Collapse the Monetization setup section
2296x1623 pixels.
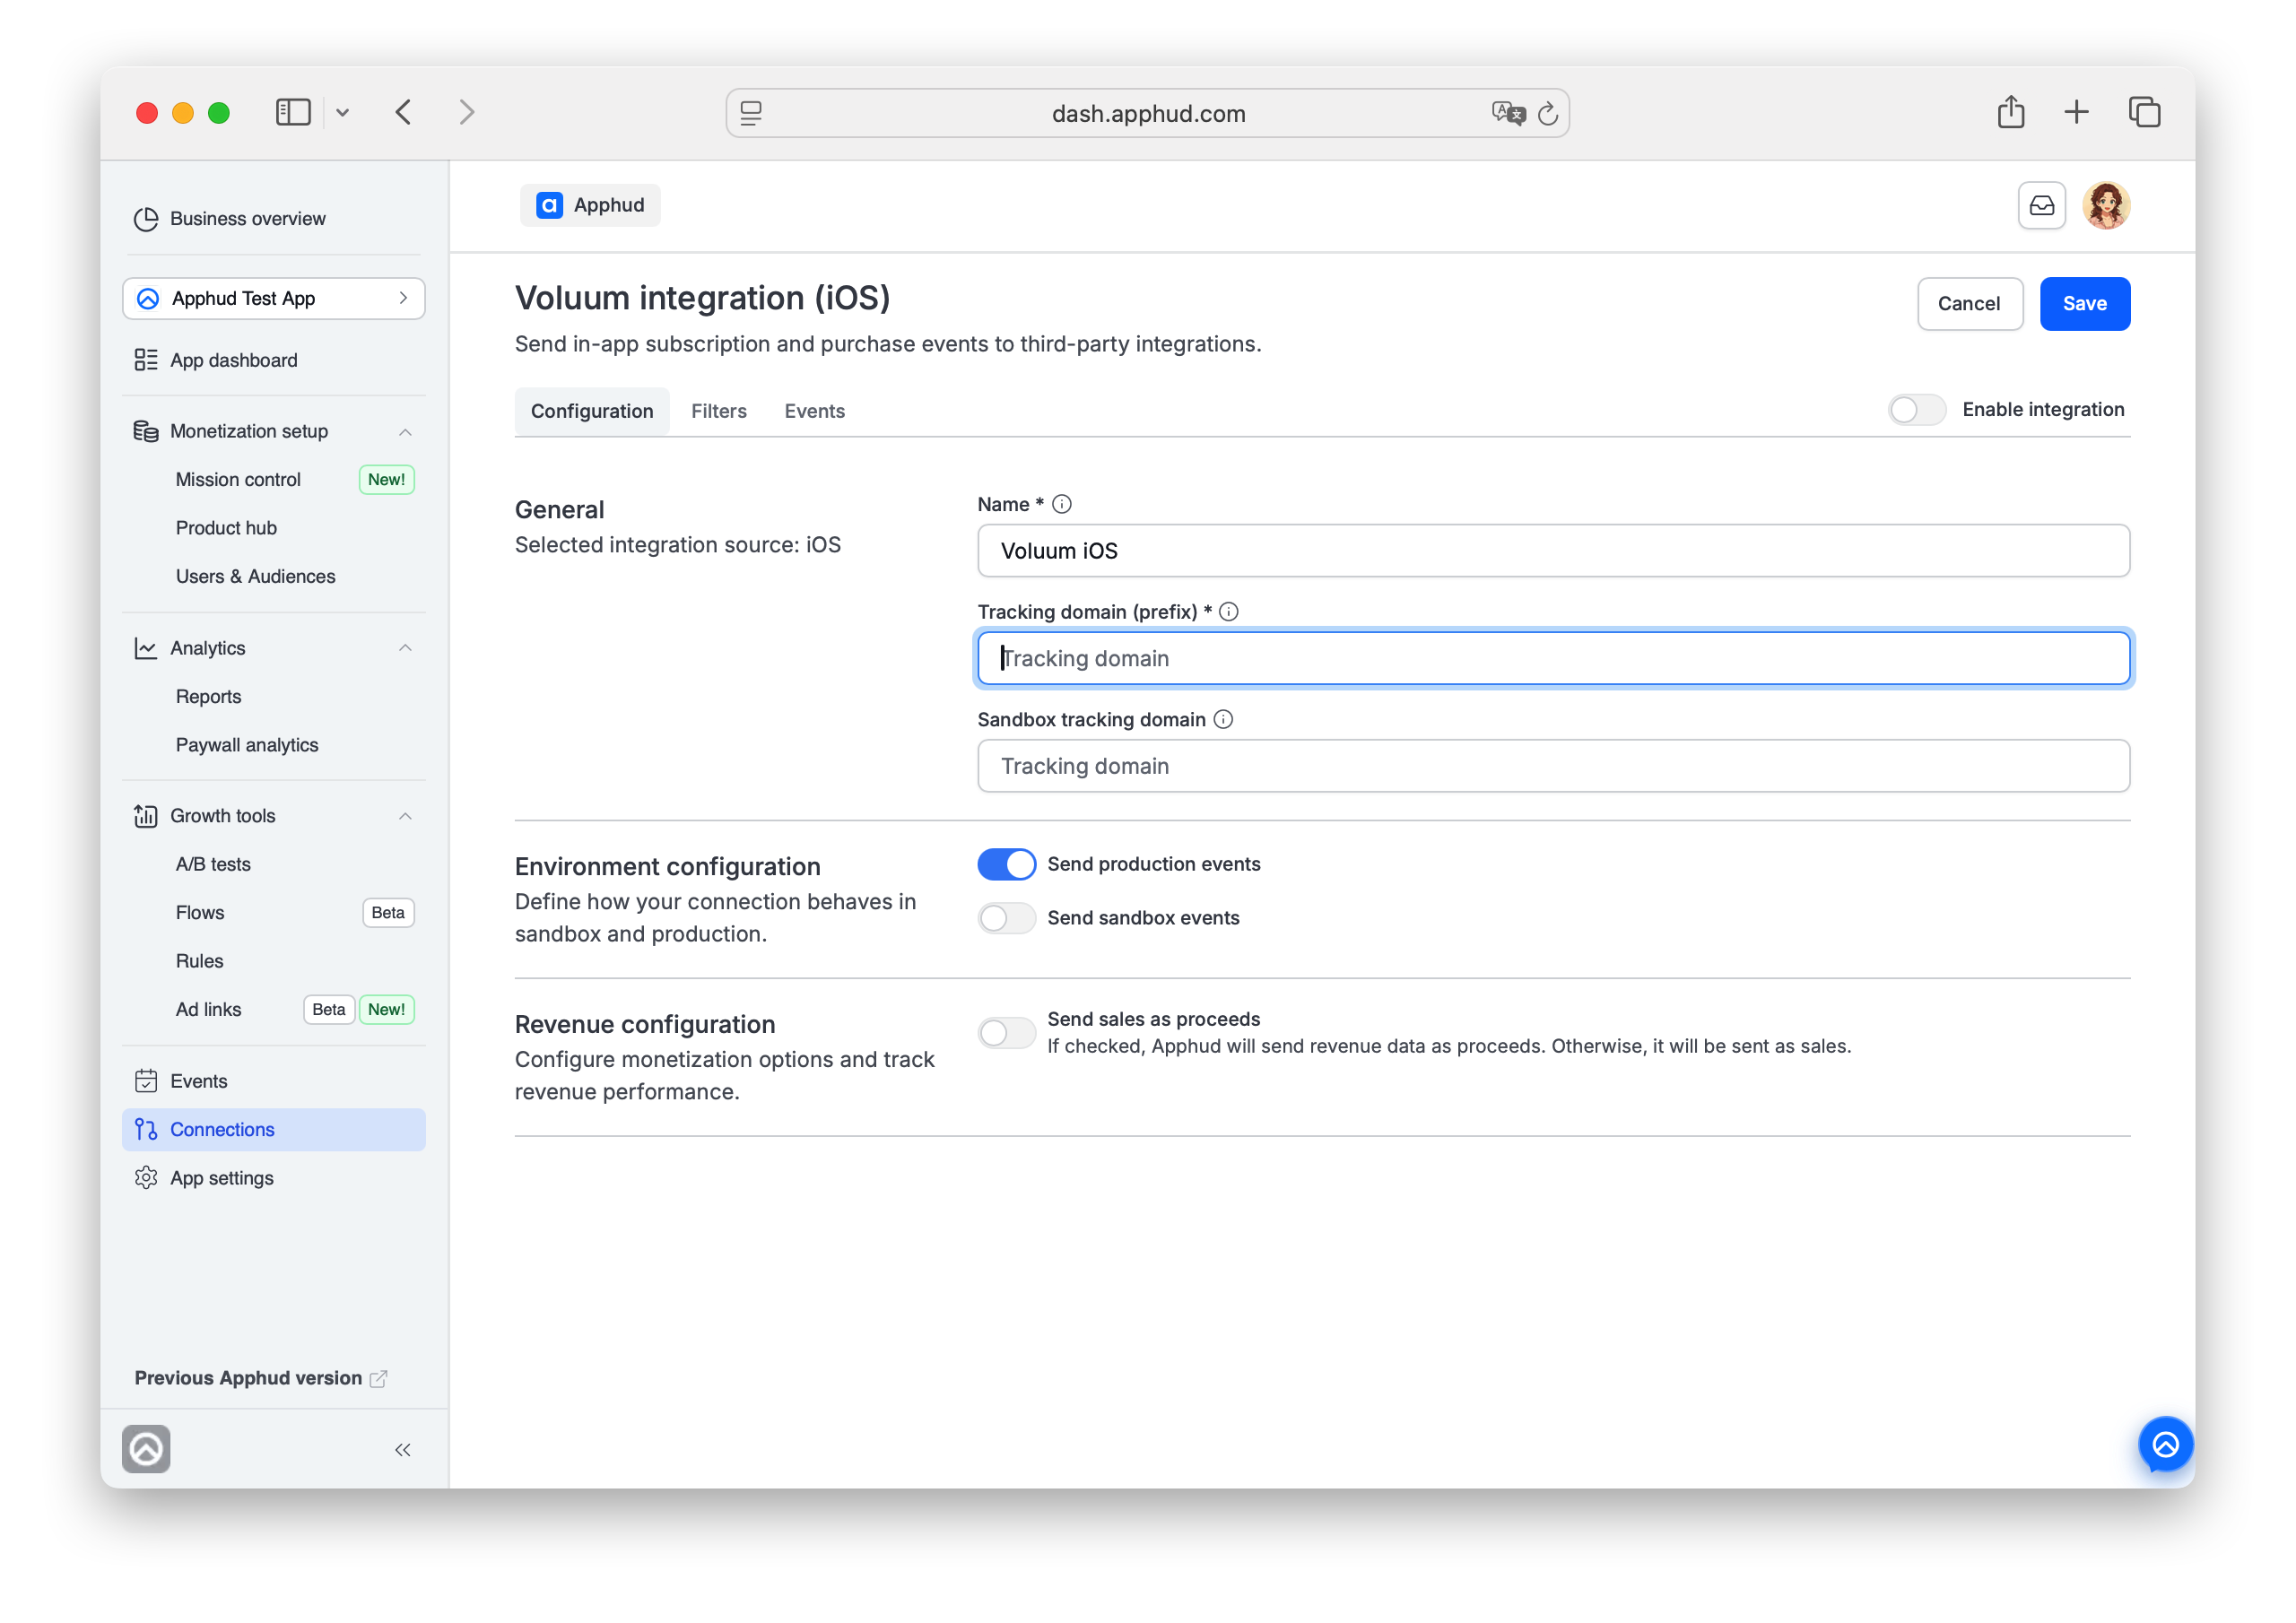coord(405,432)
